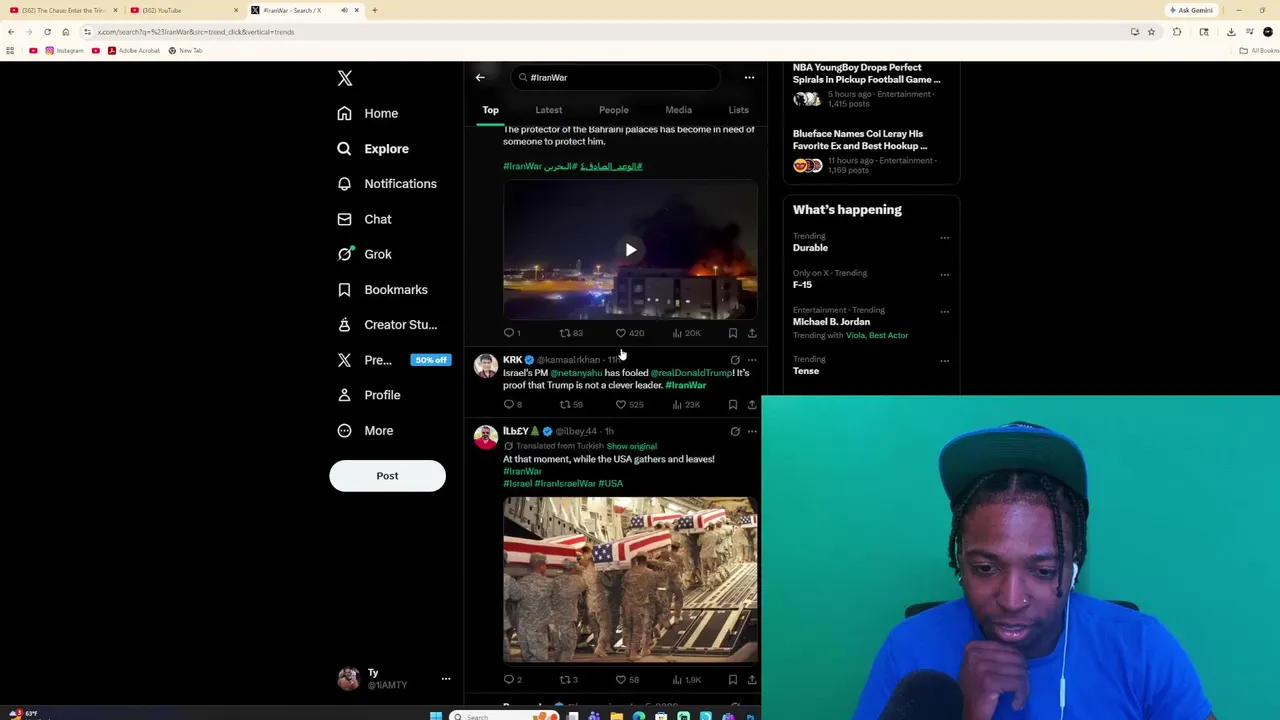The image size is (1280, 720).
Task: Open the Explore page
Action: click(x=373, y=149)
